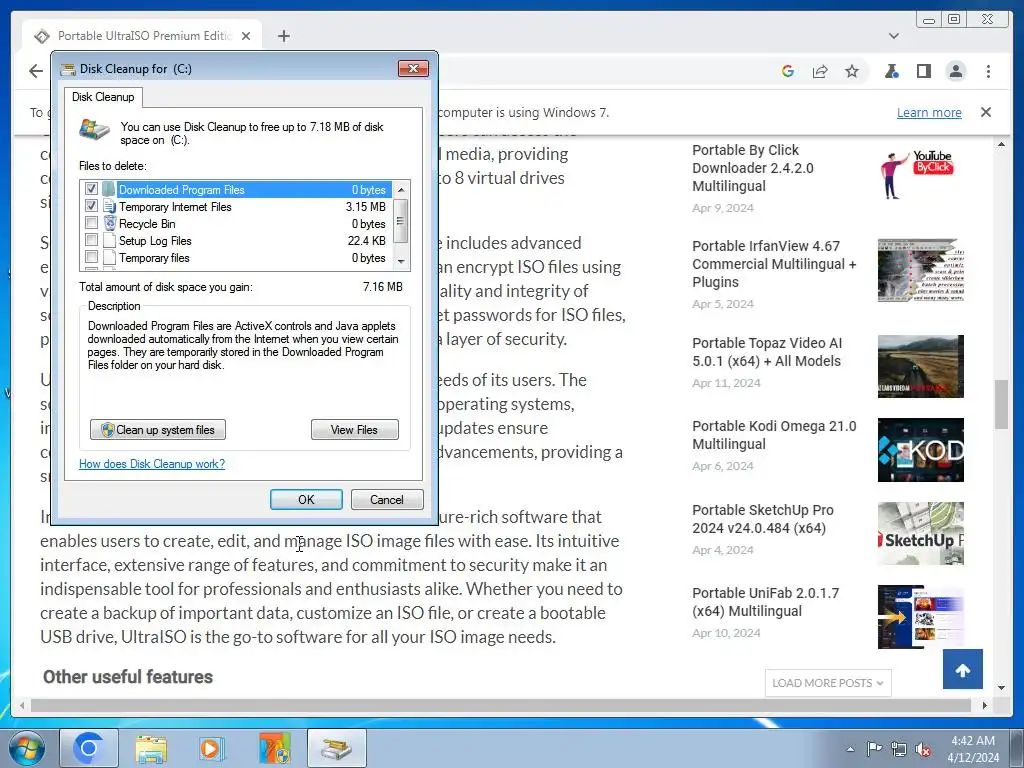Click the Temporary files document icon
The image size is (1024, 768).
109,257
